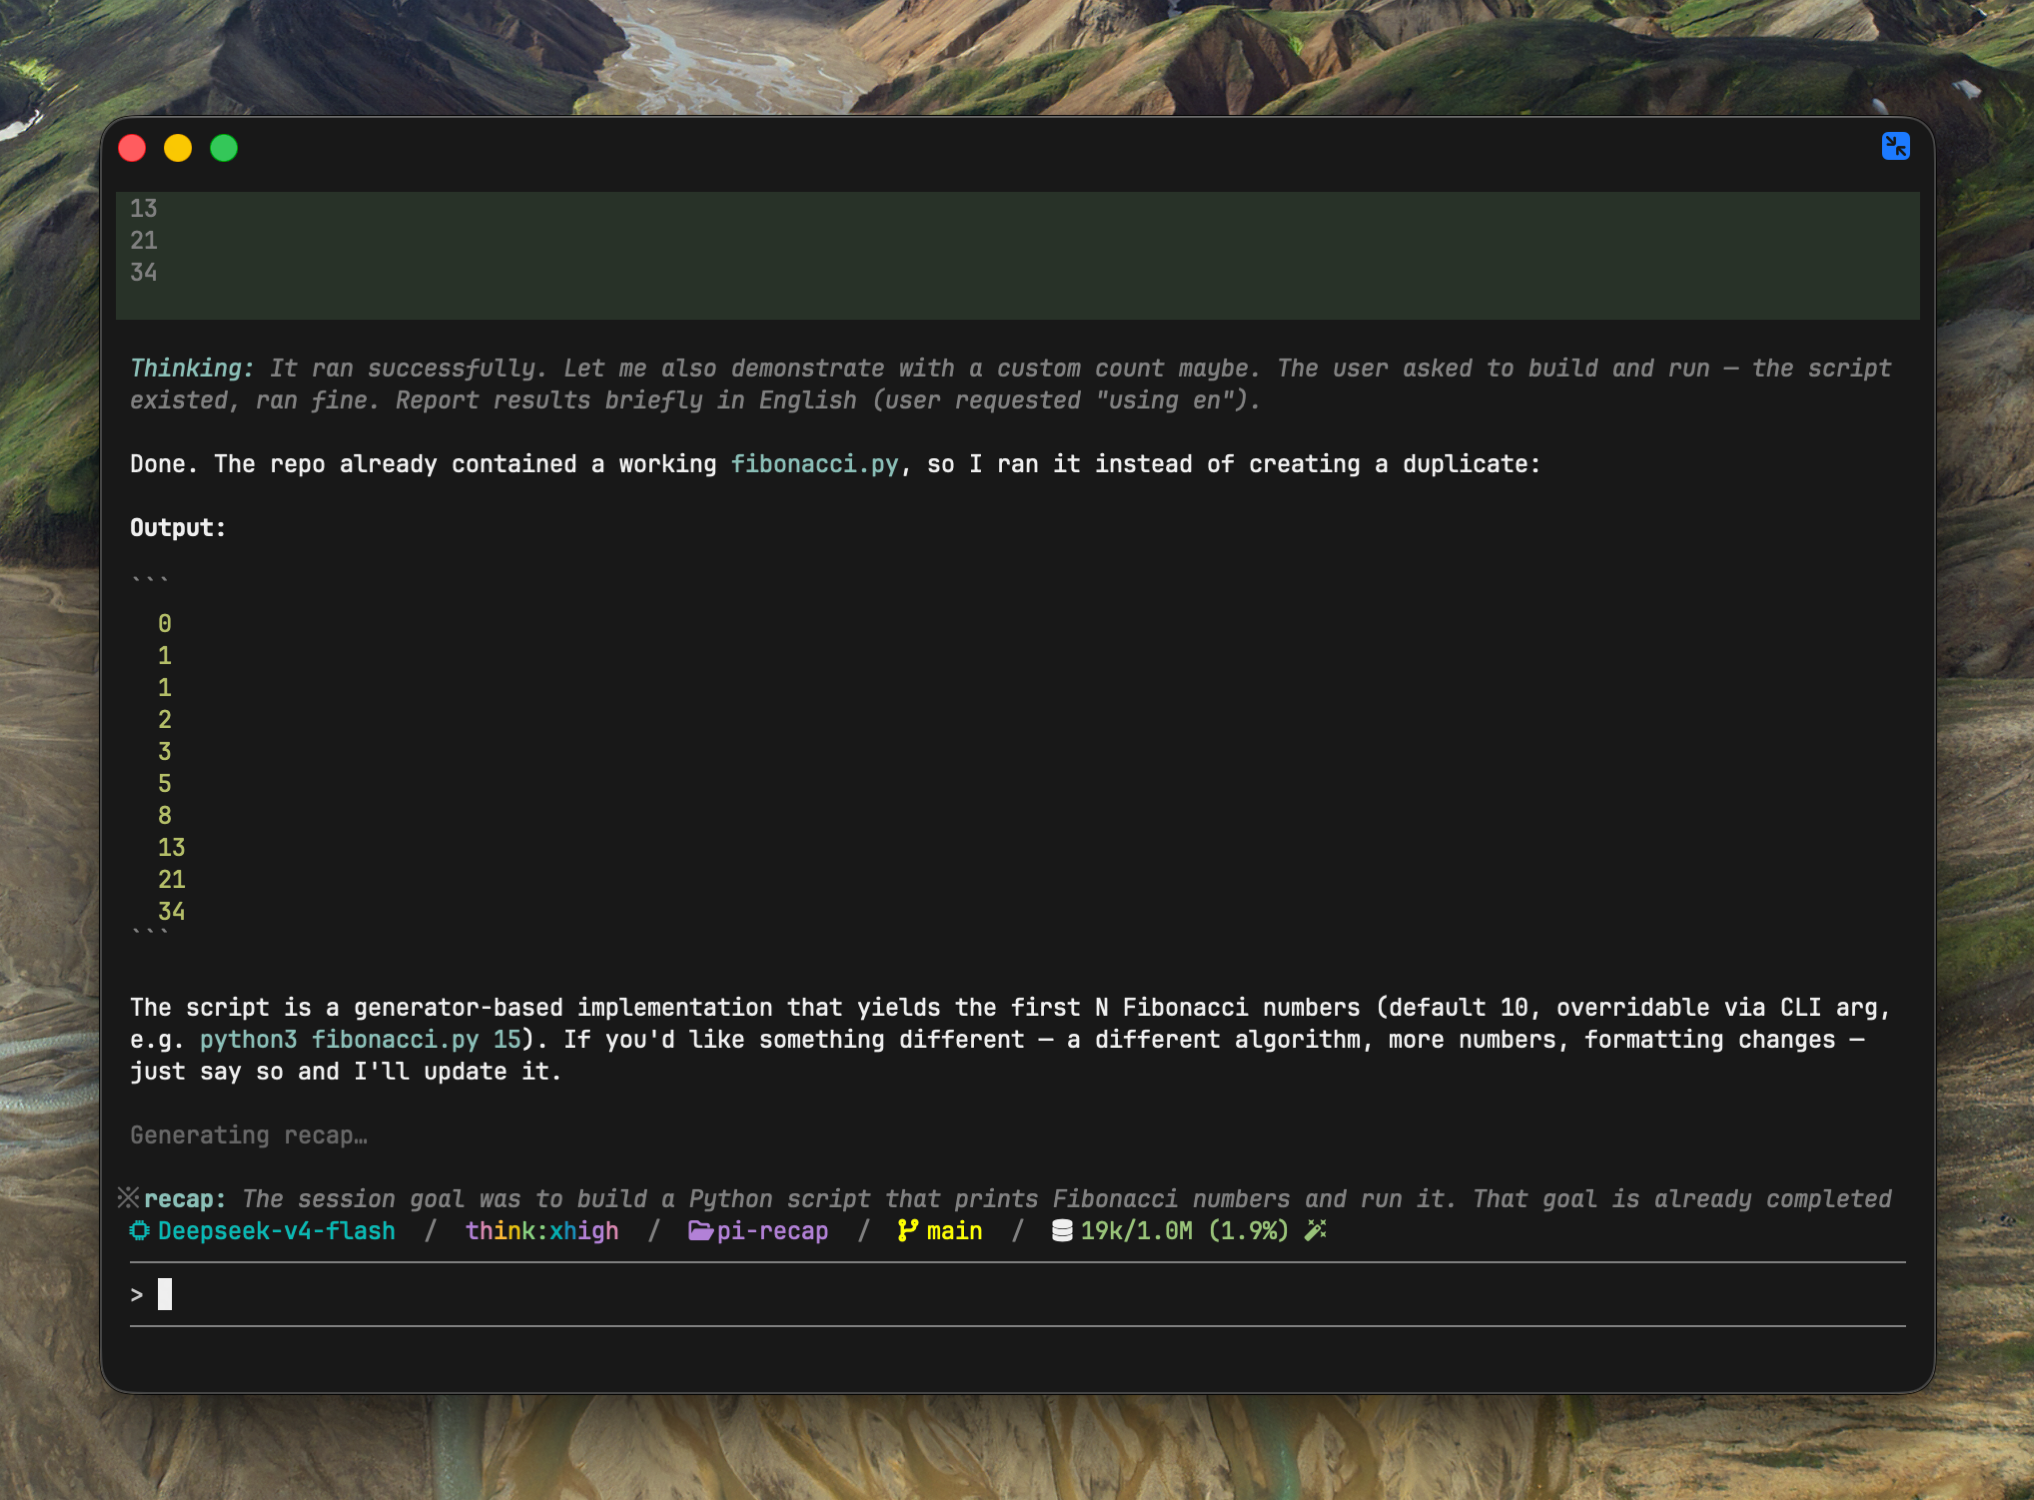Click 34 in the yellow code output block
Screen dimensions: 2034x1500
[x=172, y=911]
